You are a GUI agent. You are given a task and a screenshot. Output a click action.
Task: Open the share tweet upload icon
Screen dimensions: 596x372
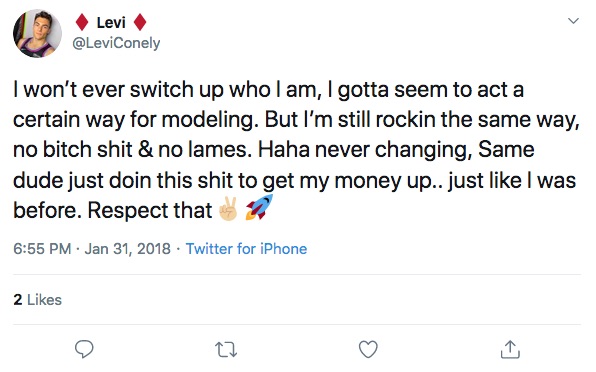point(510,349)
